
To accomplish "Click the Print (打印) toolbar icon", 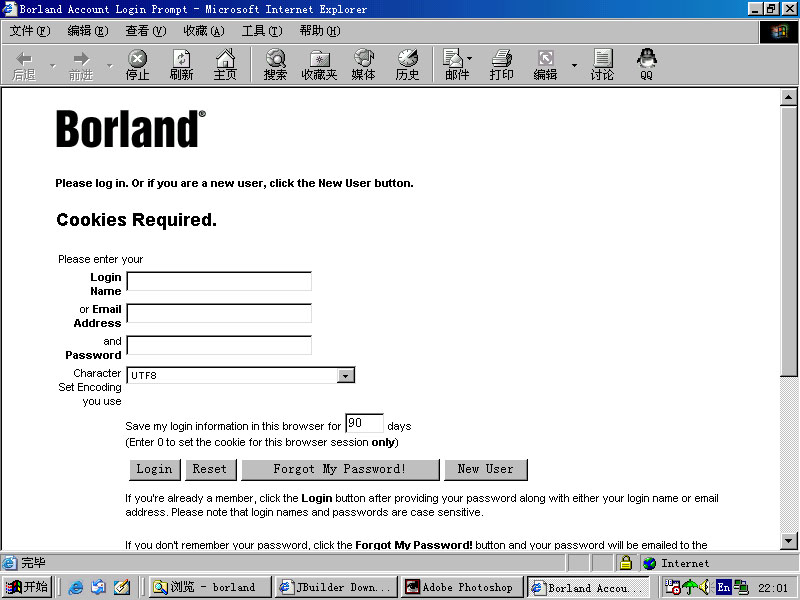I will tap(501, 65).
